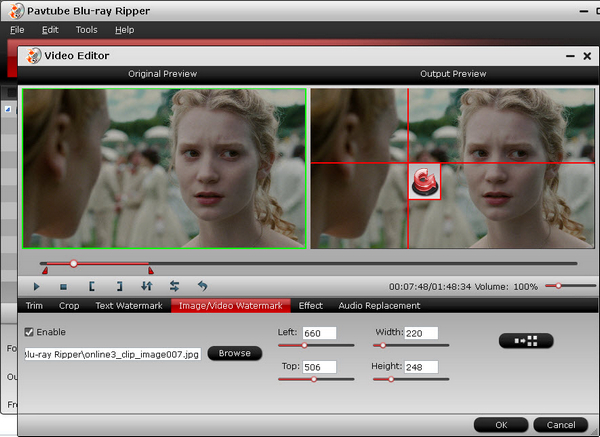Click the playback position slider knob

click(x=73, y=264)
